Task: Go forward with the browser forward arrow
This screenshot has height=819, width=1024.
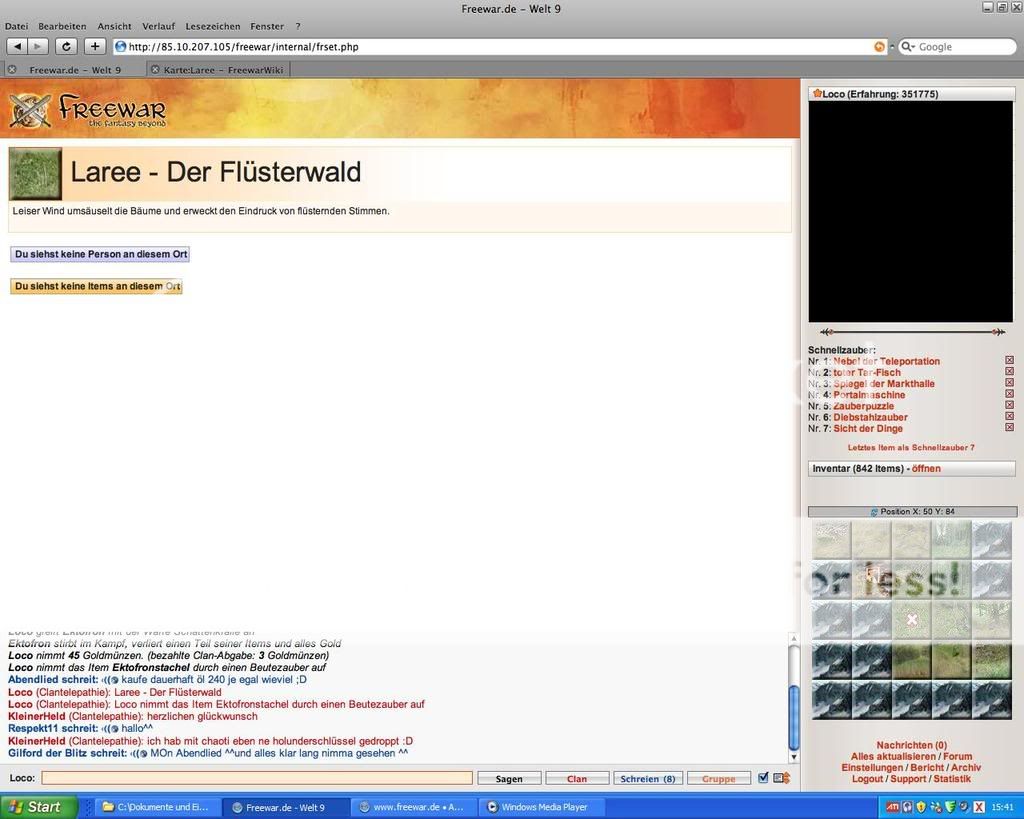Action: (x=38, y=46)
